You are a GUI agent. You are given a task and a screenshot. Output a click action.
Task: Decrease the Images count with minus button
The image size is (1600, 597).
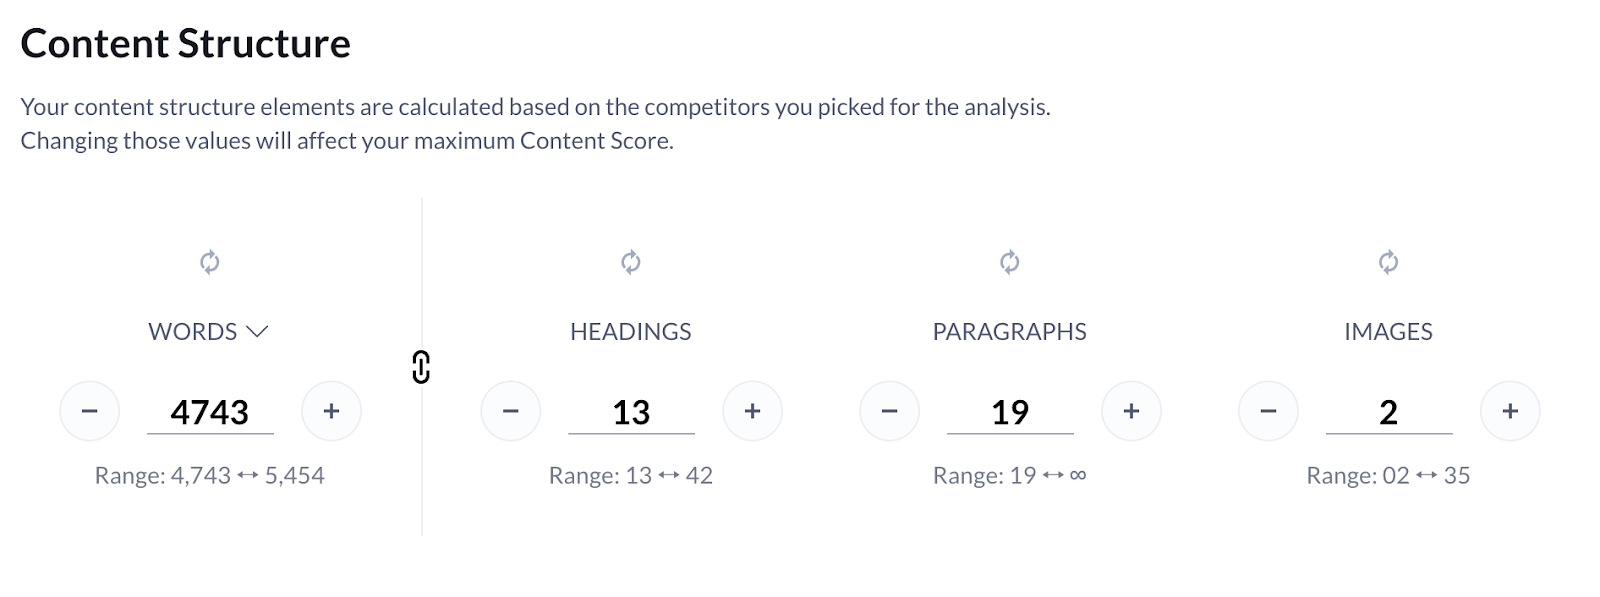pyautogui.click(x=1268, y=410)
